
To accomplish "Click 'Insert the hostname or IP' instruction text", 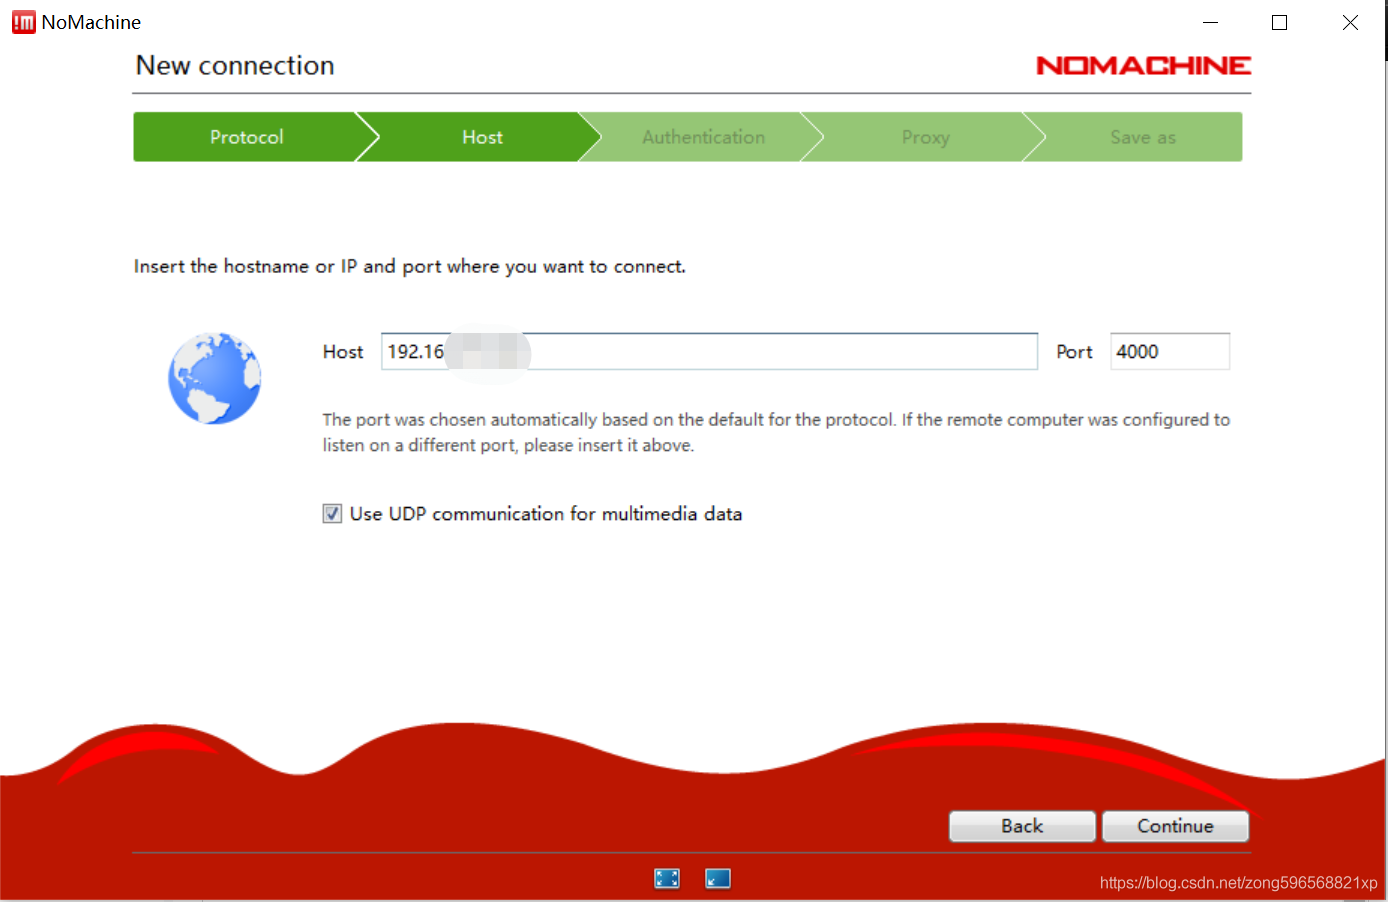I will click(x=410, y=267).
